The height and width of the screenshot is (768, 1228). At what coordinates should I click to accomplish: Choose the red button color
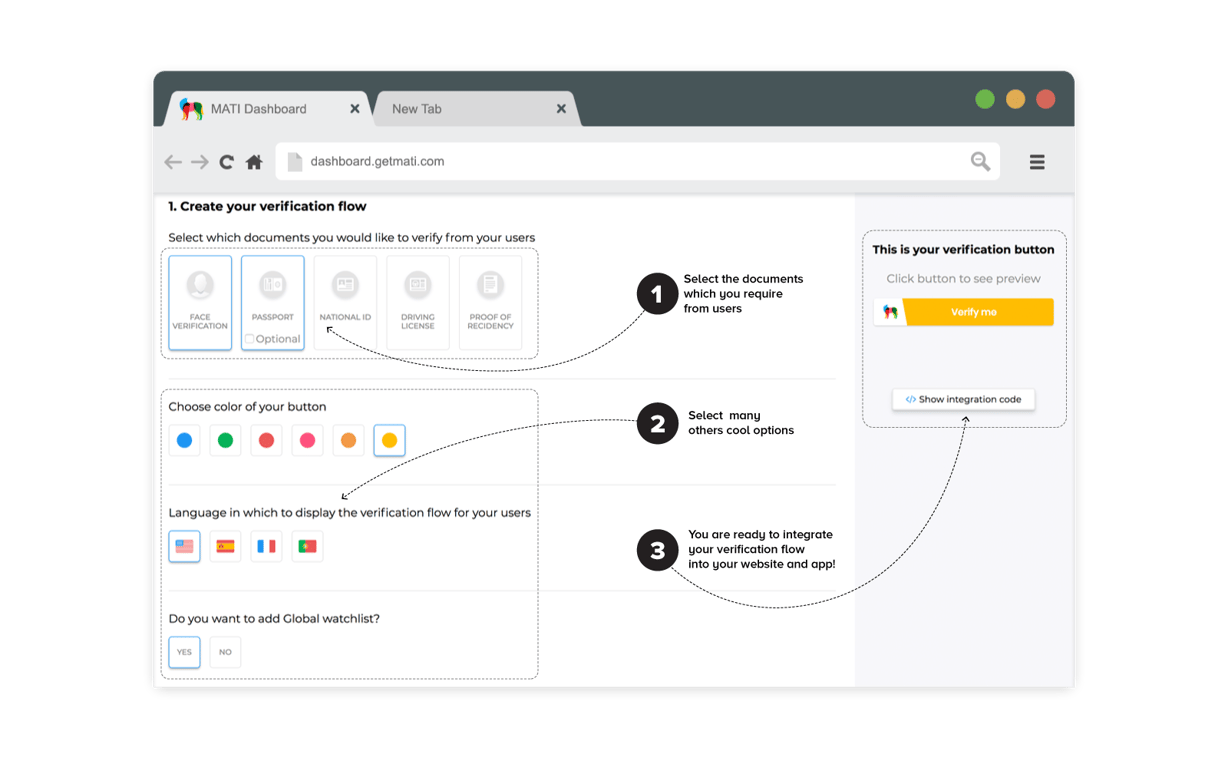point(266,440)
